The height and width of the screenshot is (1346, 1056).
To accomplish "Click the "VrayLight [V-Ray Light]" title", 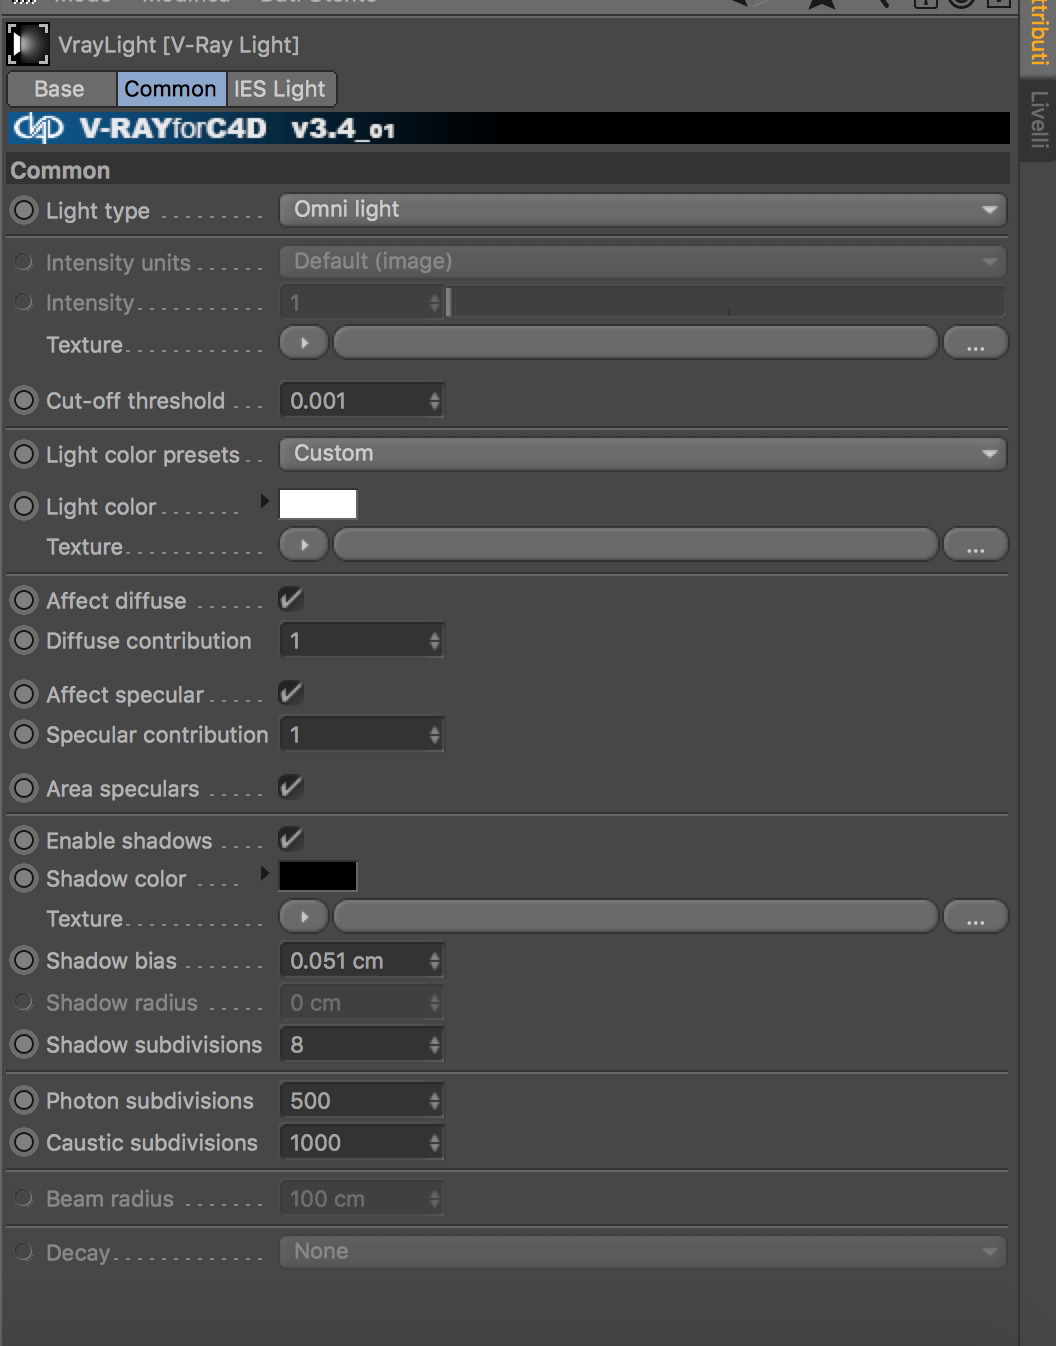I will click(179, 45).
